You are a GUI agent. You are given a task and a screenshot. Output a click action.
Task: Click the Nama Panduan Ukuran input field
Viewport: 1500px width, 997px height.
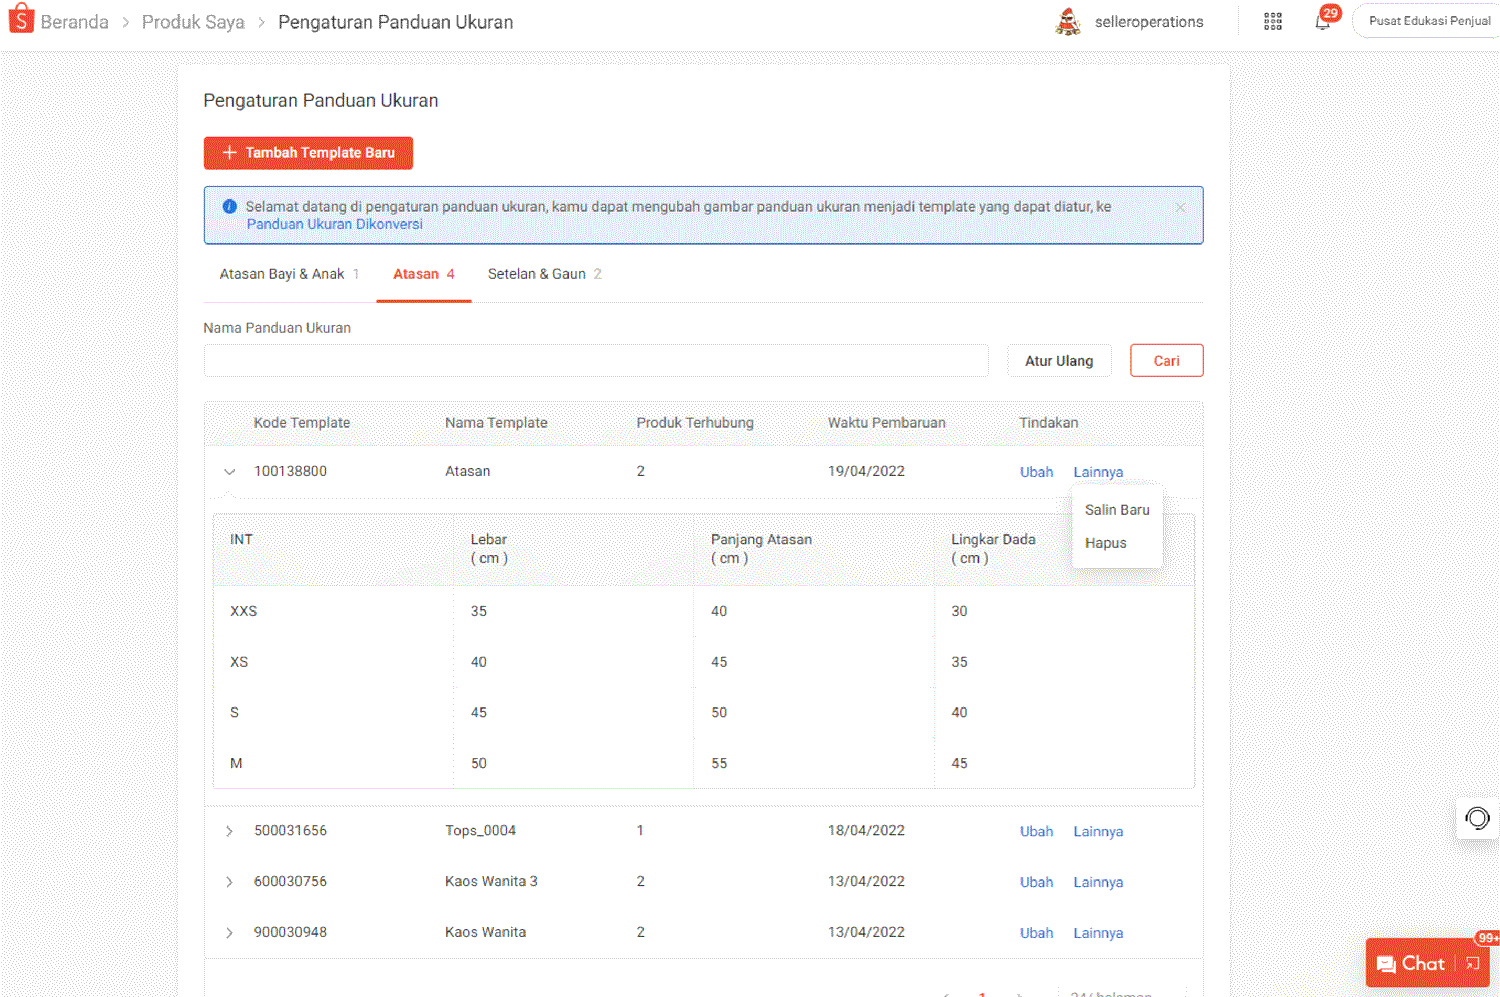point(596,360)
